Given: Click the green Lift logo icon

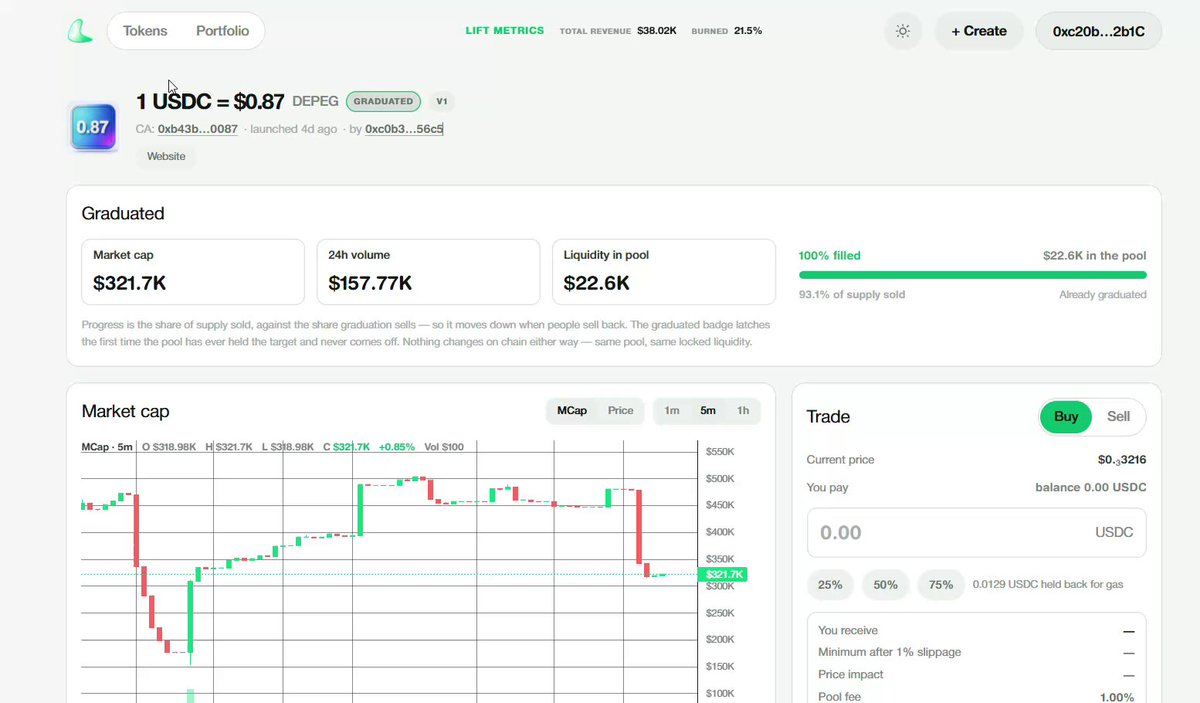Looking at the screenshot, I should [x=80, y=31].
